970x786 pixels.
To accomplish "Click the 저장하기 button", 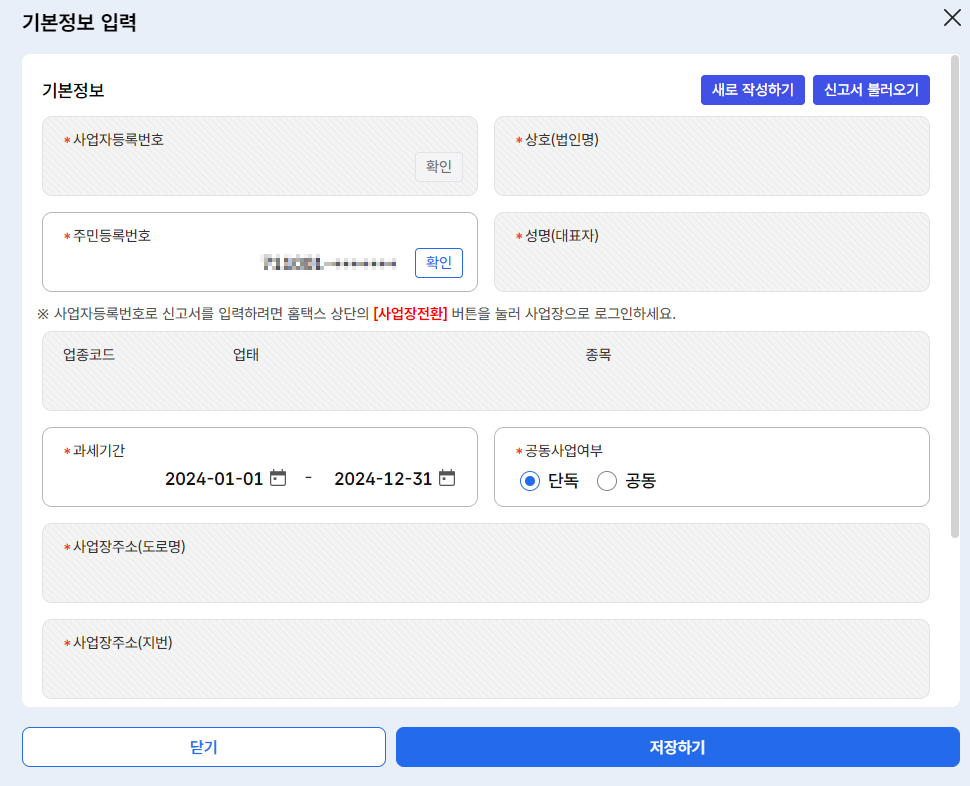I will click(678, 747).
